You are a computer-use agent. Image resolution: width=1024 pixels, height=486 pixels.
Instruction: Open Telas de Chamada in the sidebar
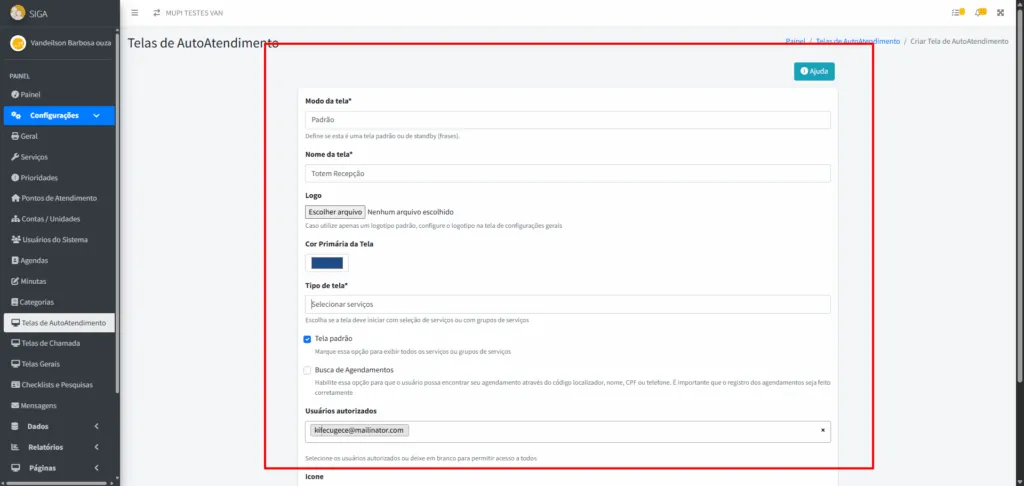(50, 343)
